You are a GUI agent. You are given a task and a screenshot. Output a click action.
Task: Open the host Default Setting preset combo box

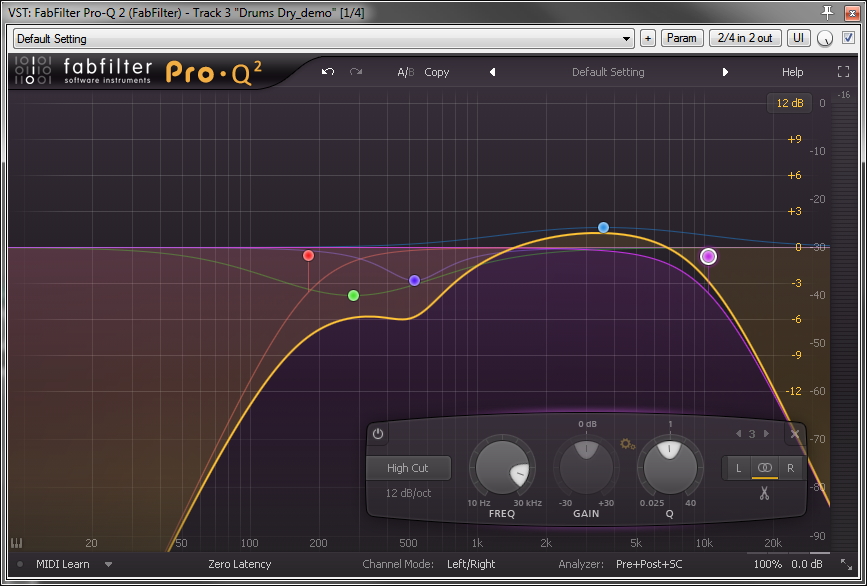[x=323, y=39]
